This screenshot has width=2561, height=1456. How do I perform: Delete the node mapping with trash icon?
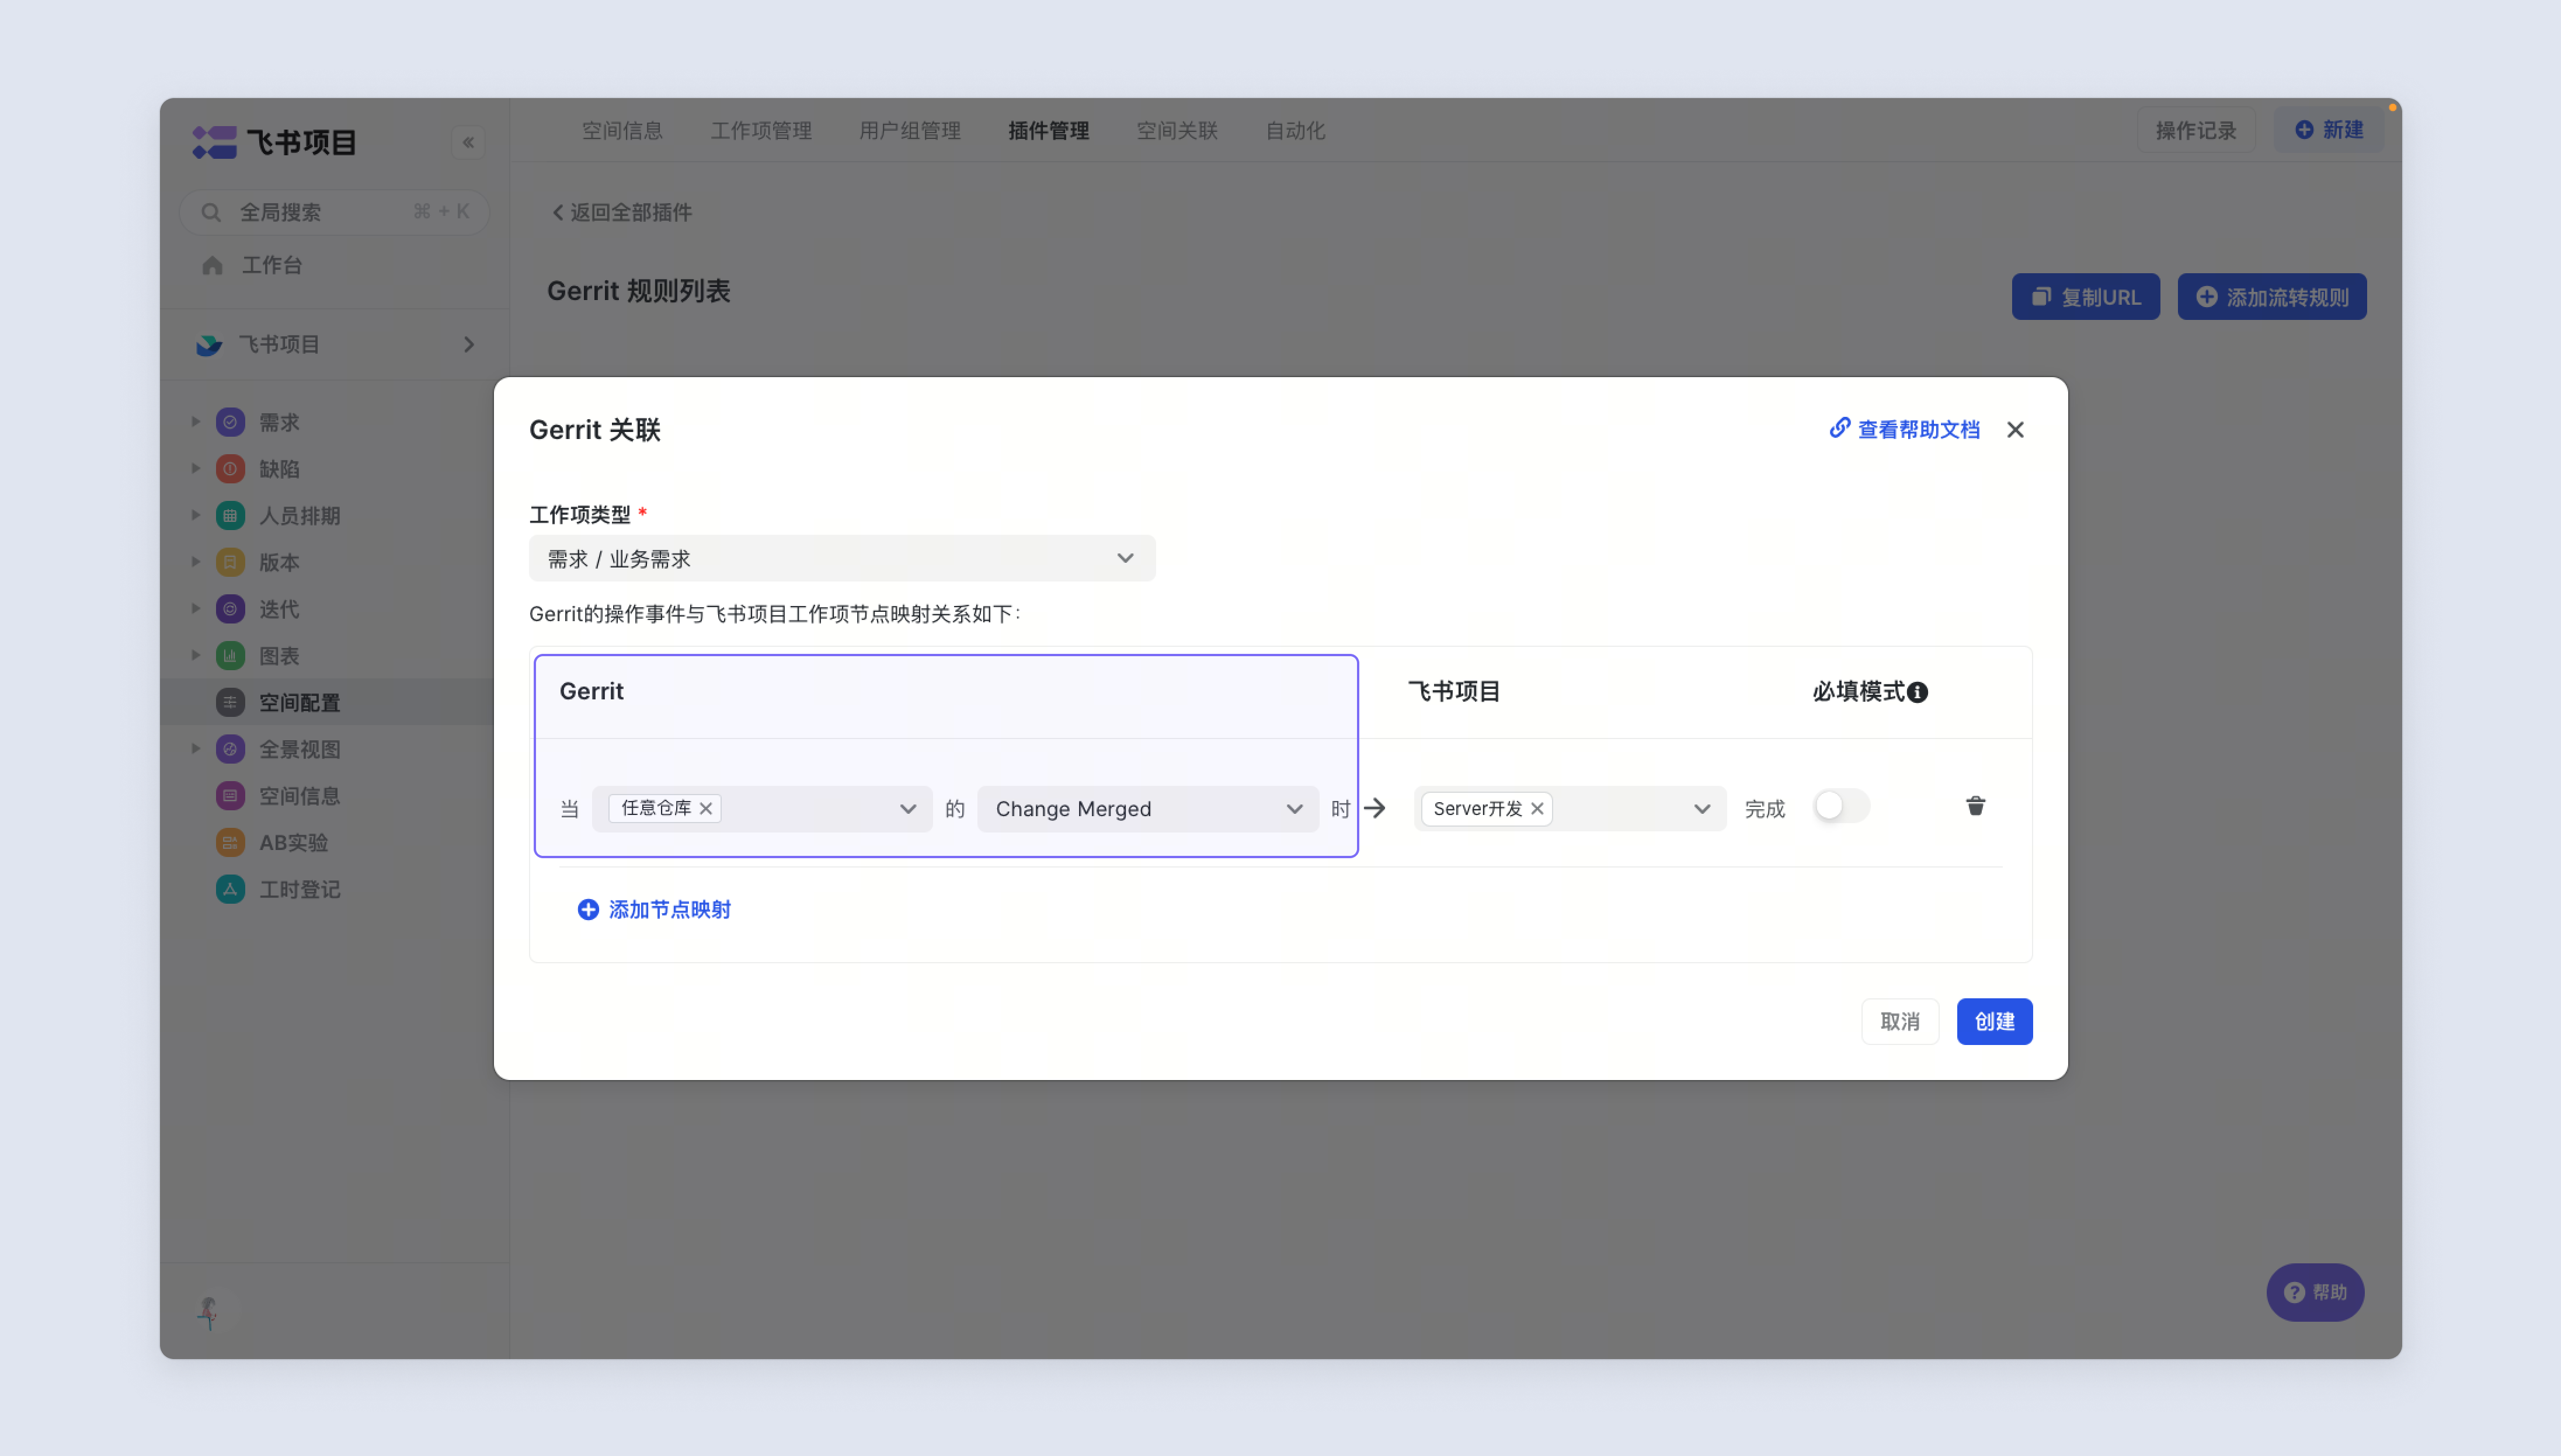pos(1975,806)
